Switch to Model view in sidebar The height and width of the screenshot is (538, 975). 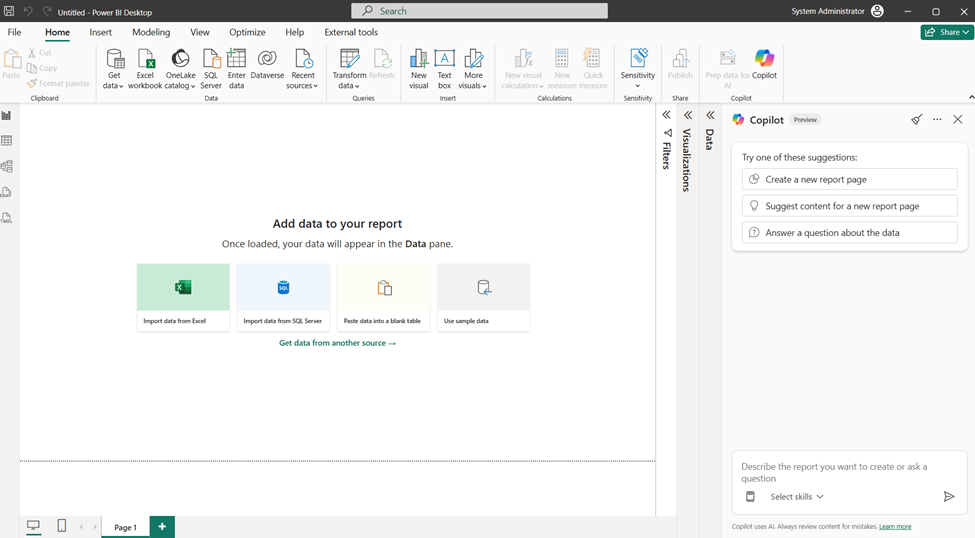click(x=7, y=167)
